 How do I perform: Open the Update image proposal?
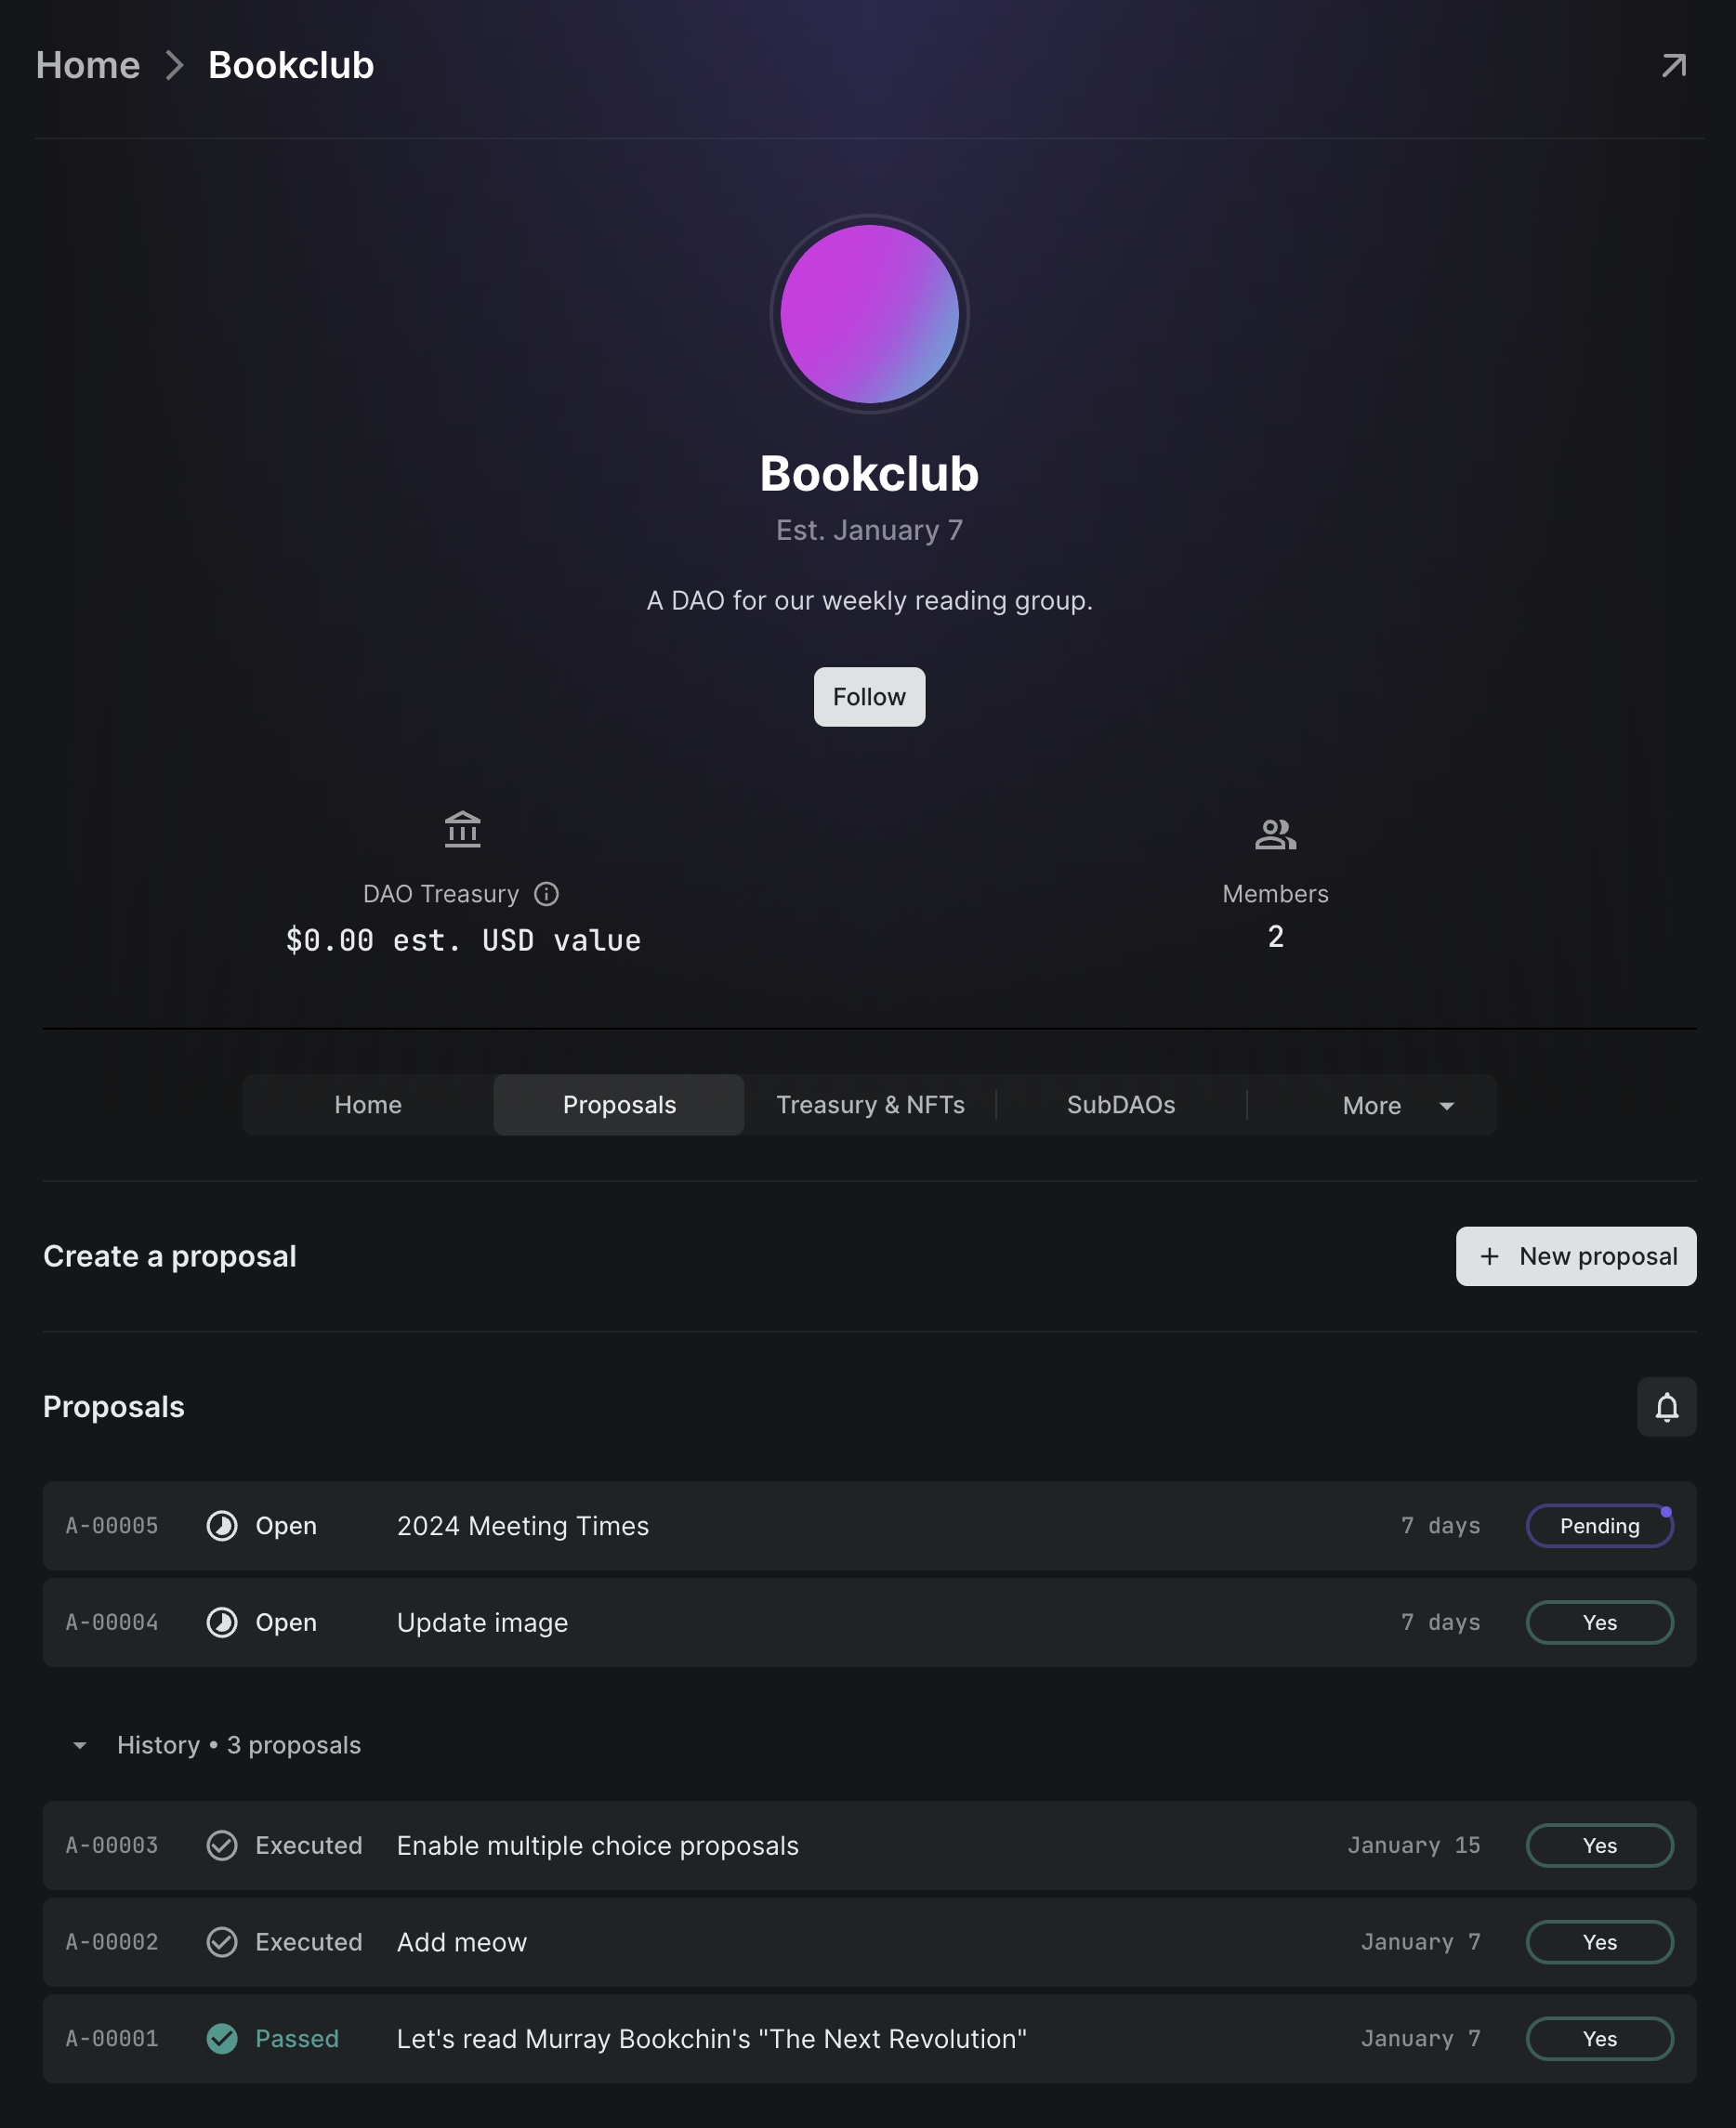482,1622
